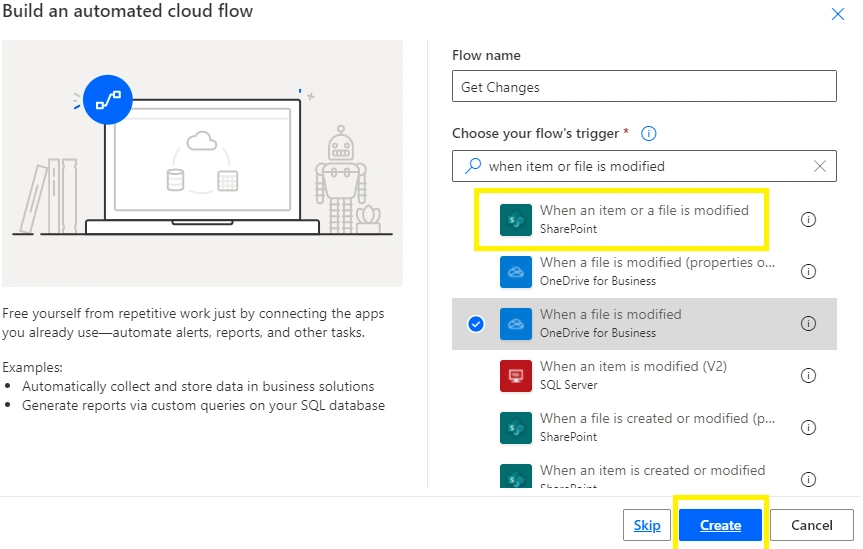Select 'When an item or a file is modified' SharePoint trigger
This screenshot has width=863, height=549.
pos(644,220)
